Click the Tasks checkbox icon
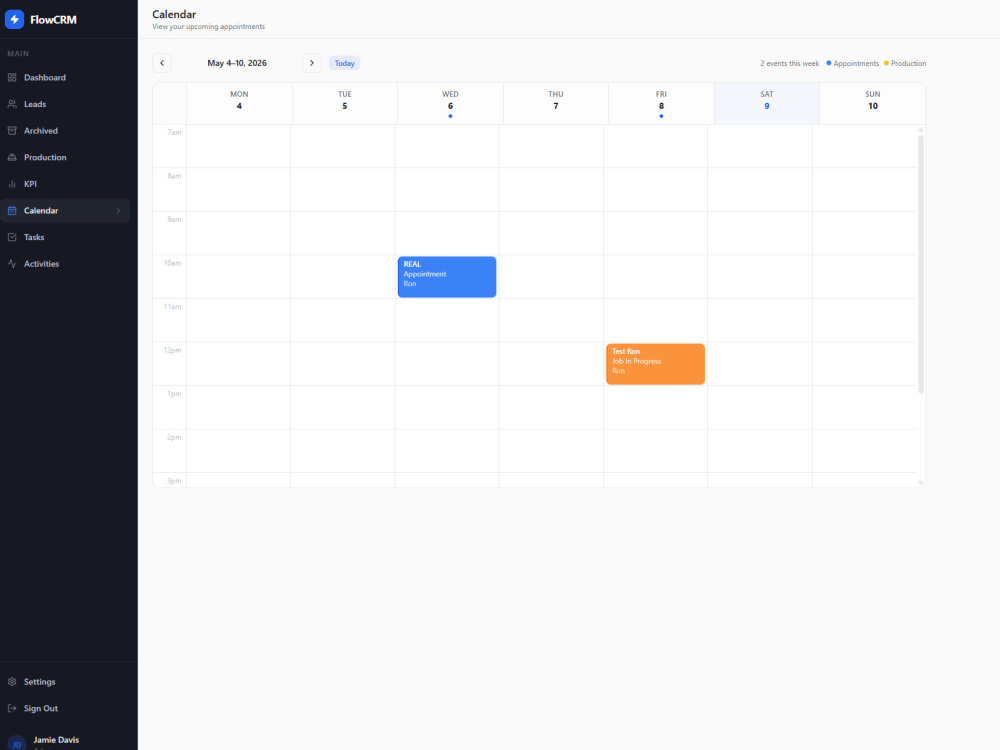 pos(12,237)
